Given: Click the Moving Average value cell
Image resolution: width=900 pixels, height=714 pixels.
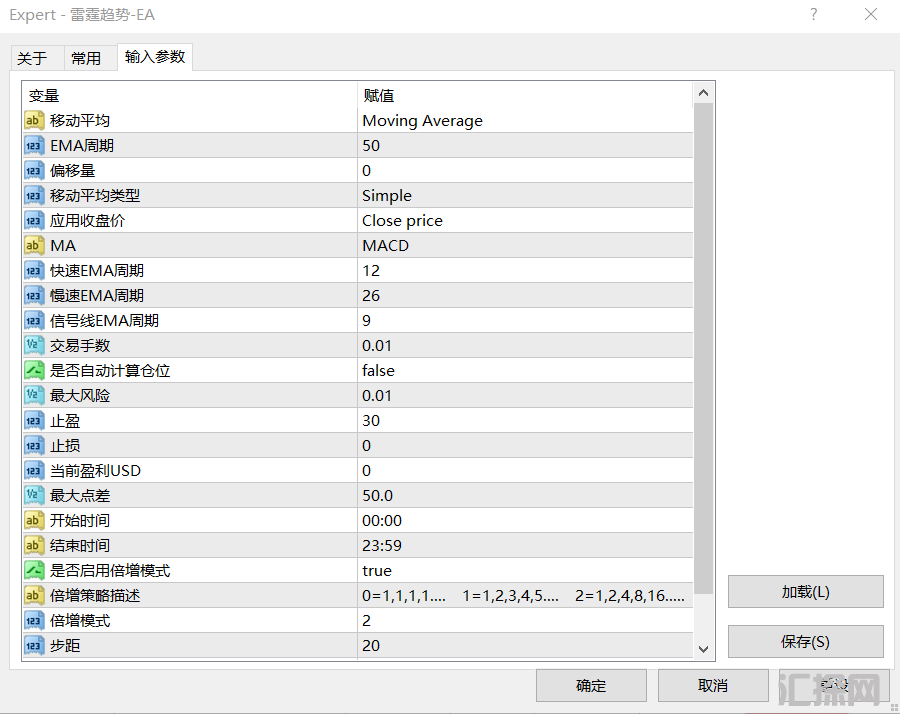Looking at the screenshot, I should (525, 121).
